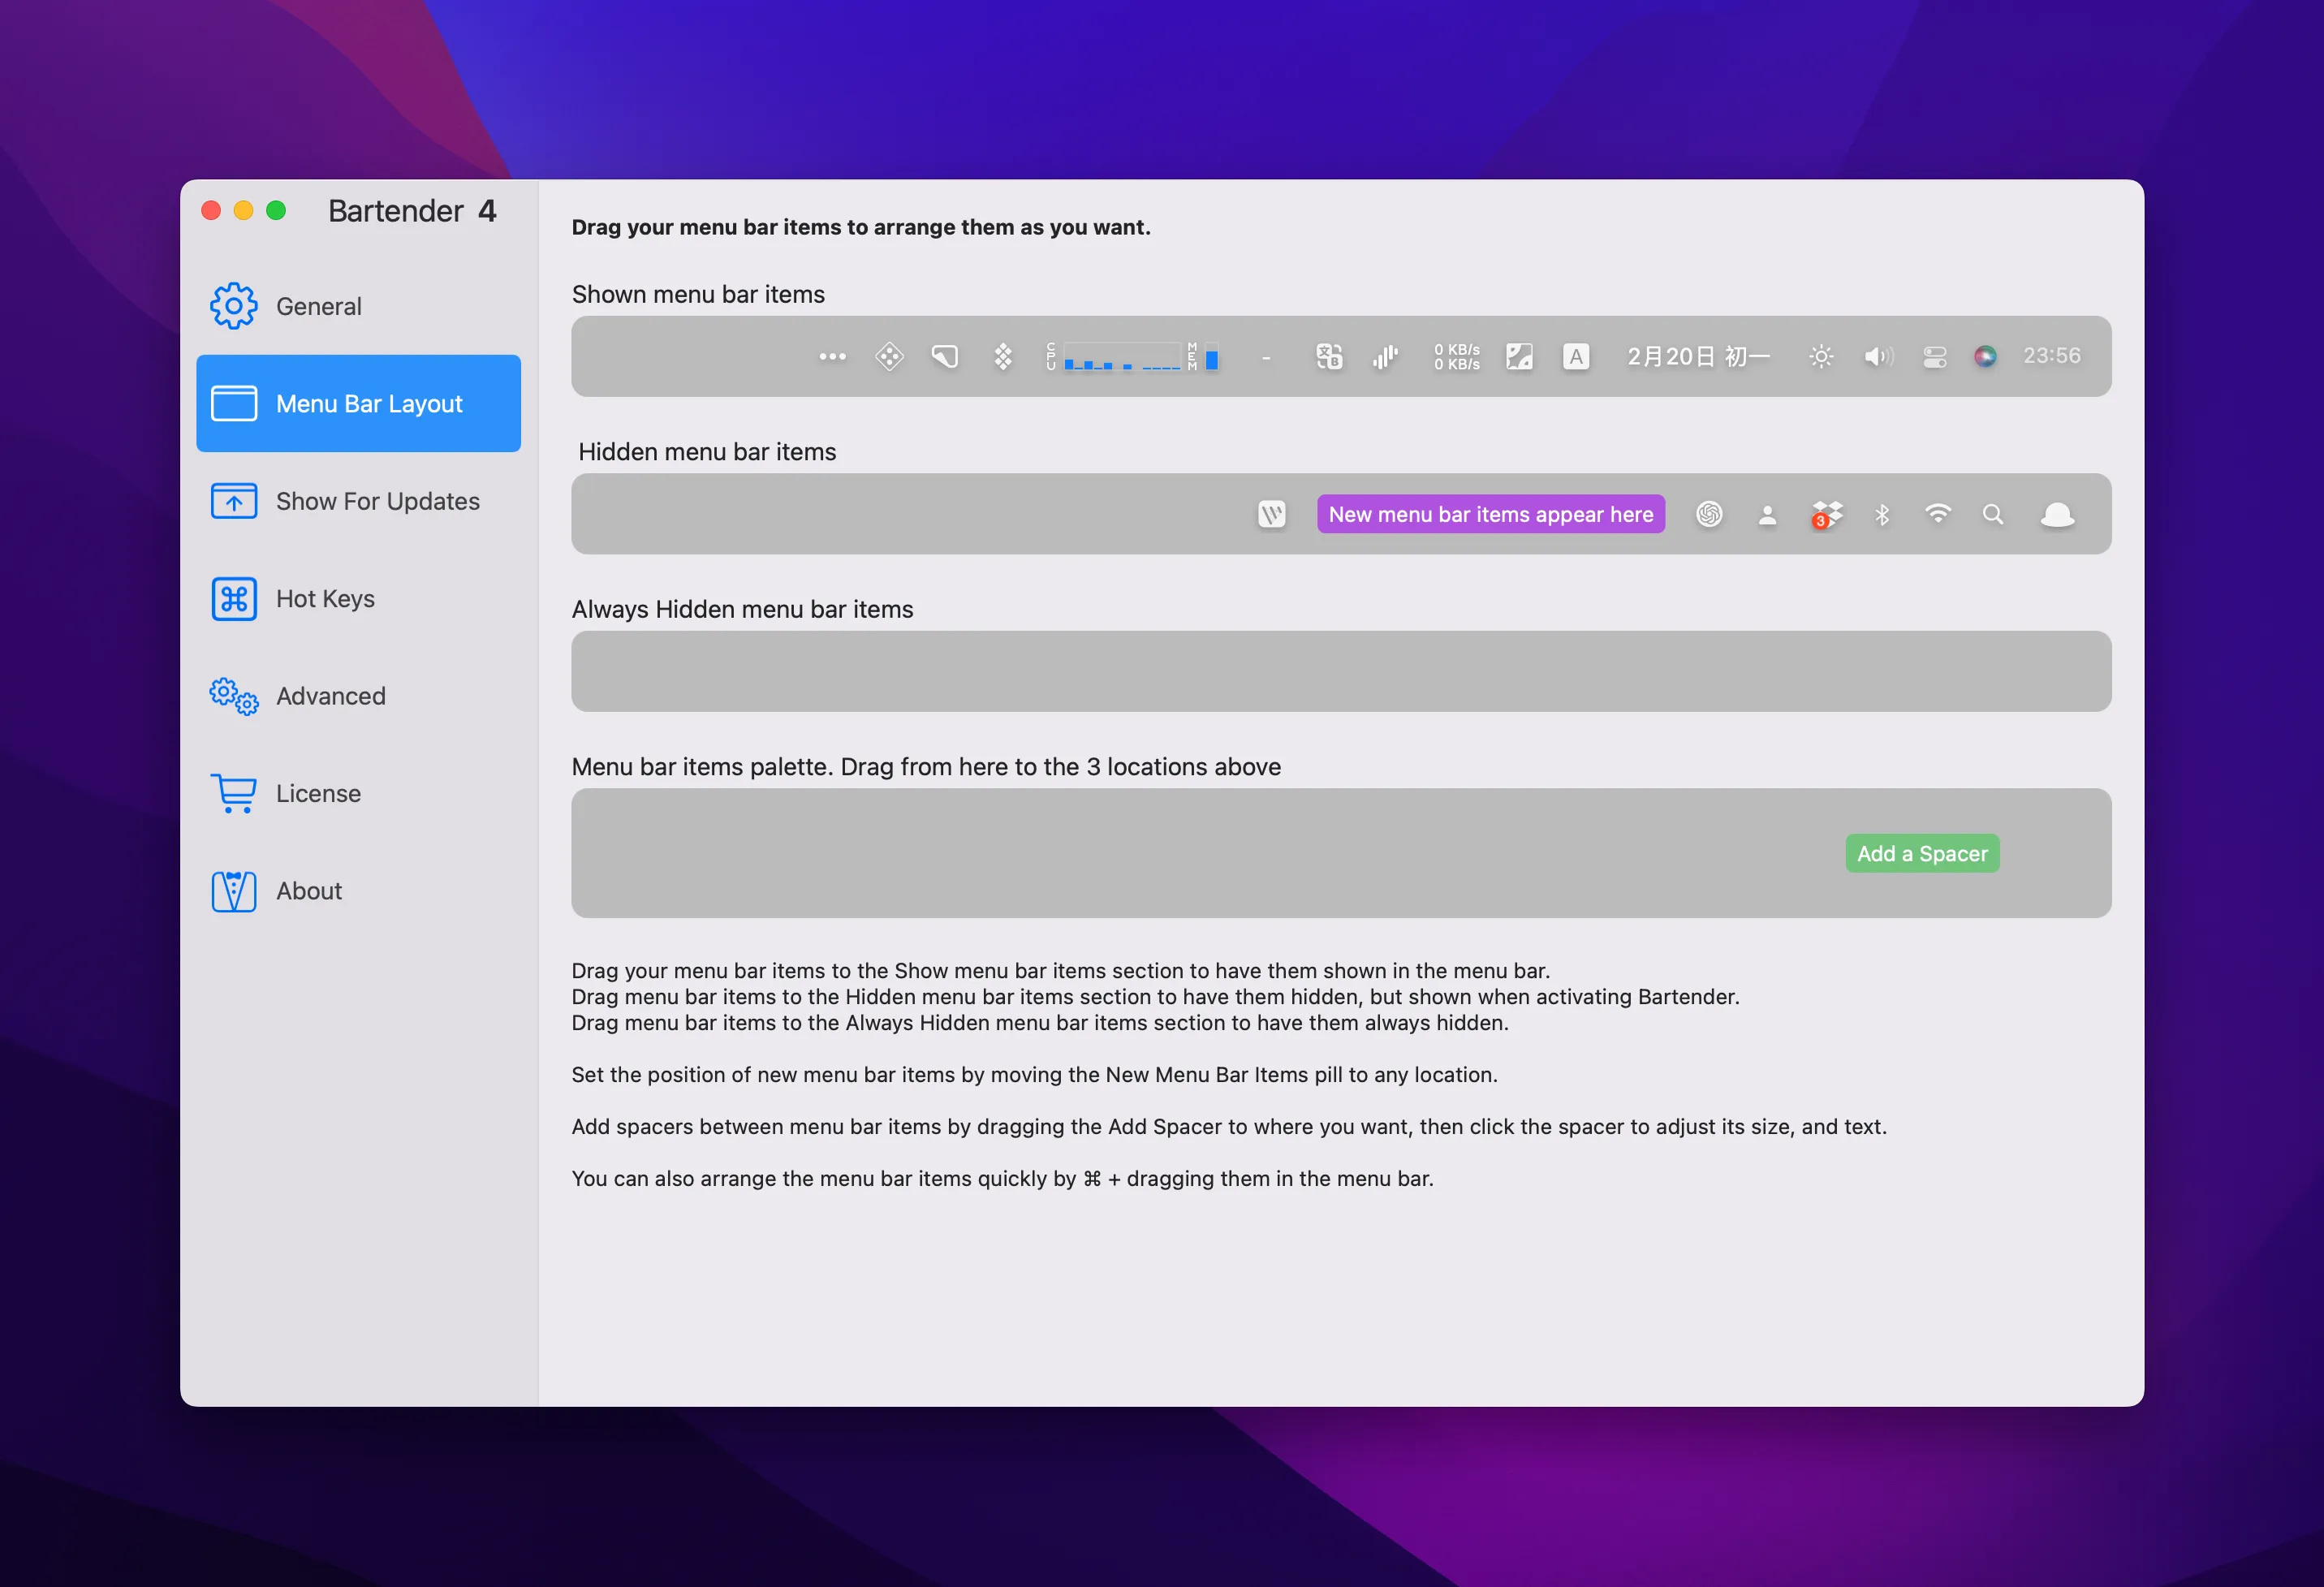Open the General settings tab
Viewport: 2324px width, 1587px height.
click(x=318, y=306)
